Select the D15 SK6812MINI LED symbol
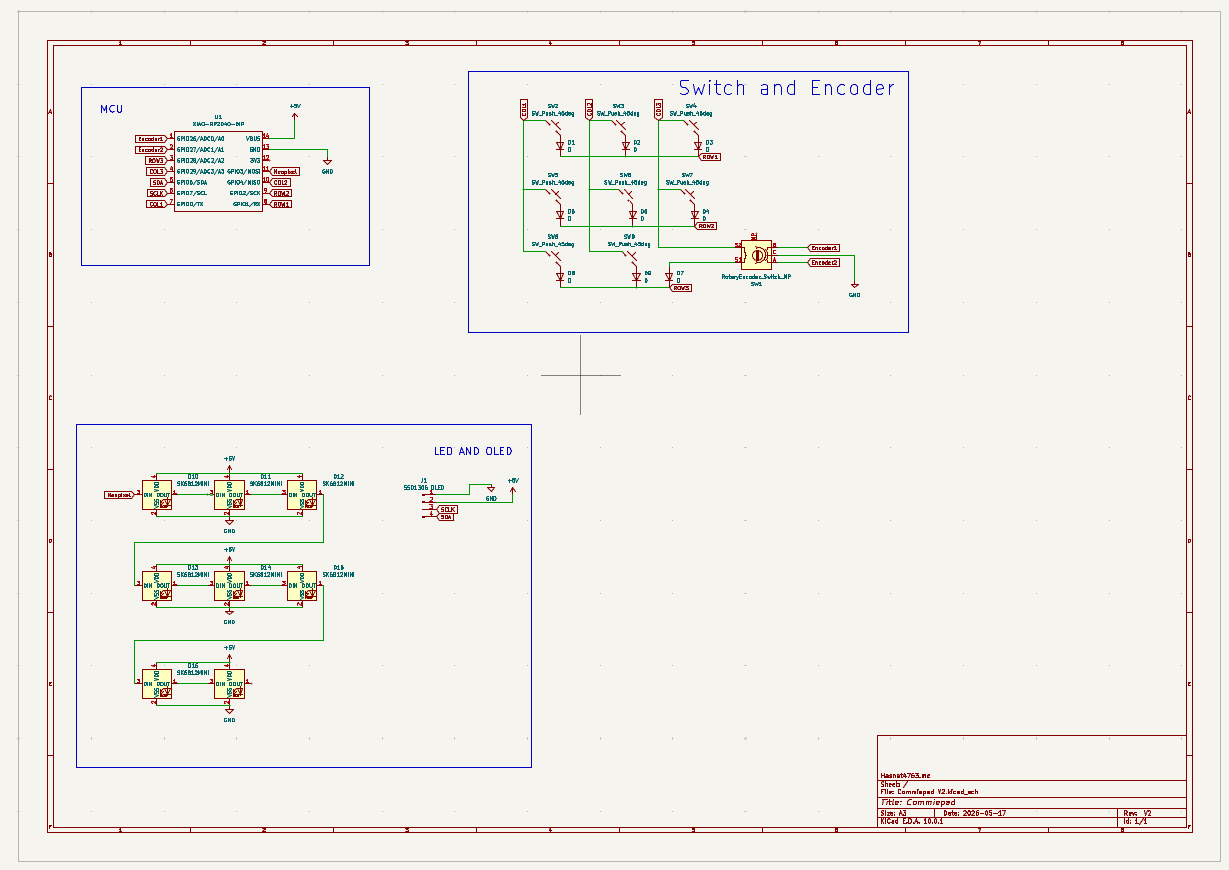The image size is (1229, 870). [302, 585]
